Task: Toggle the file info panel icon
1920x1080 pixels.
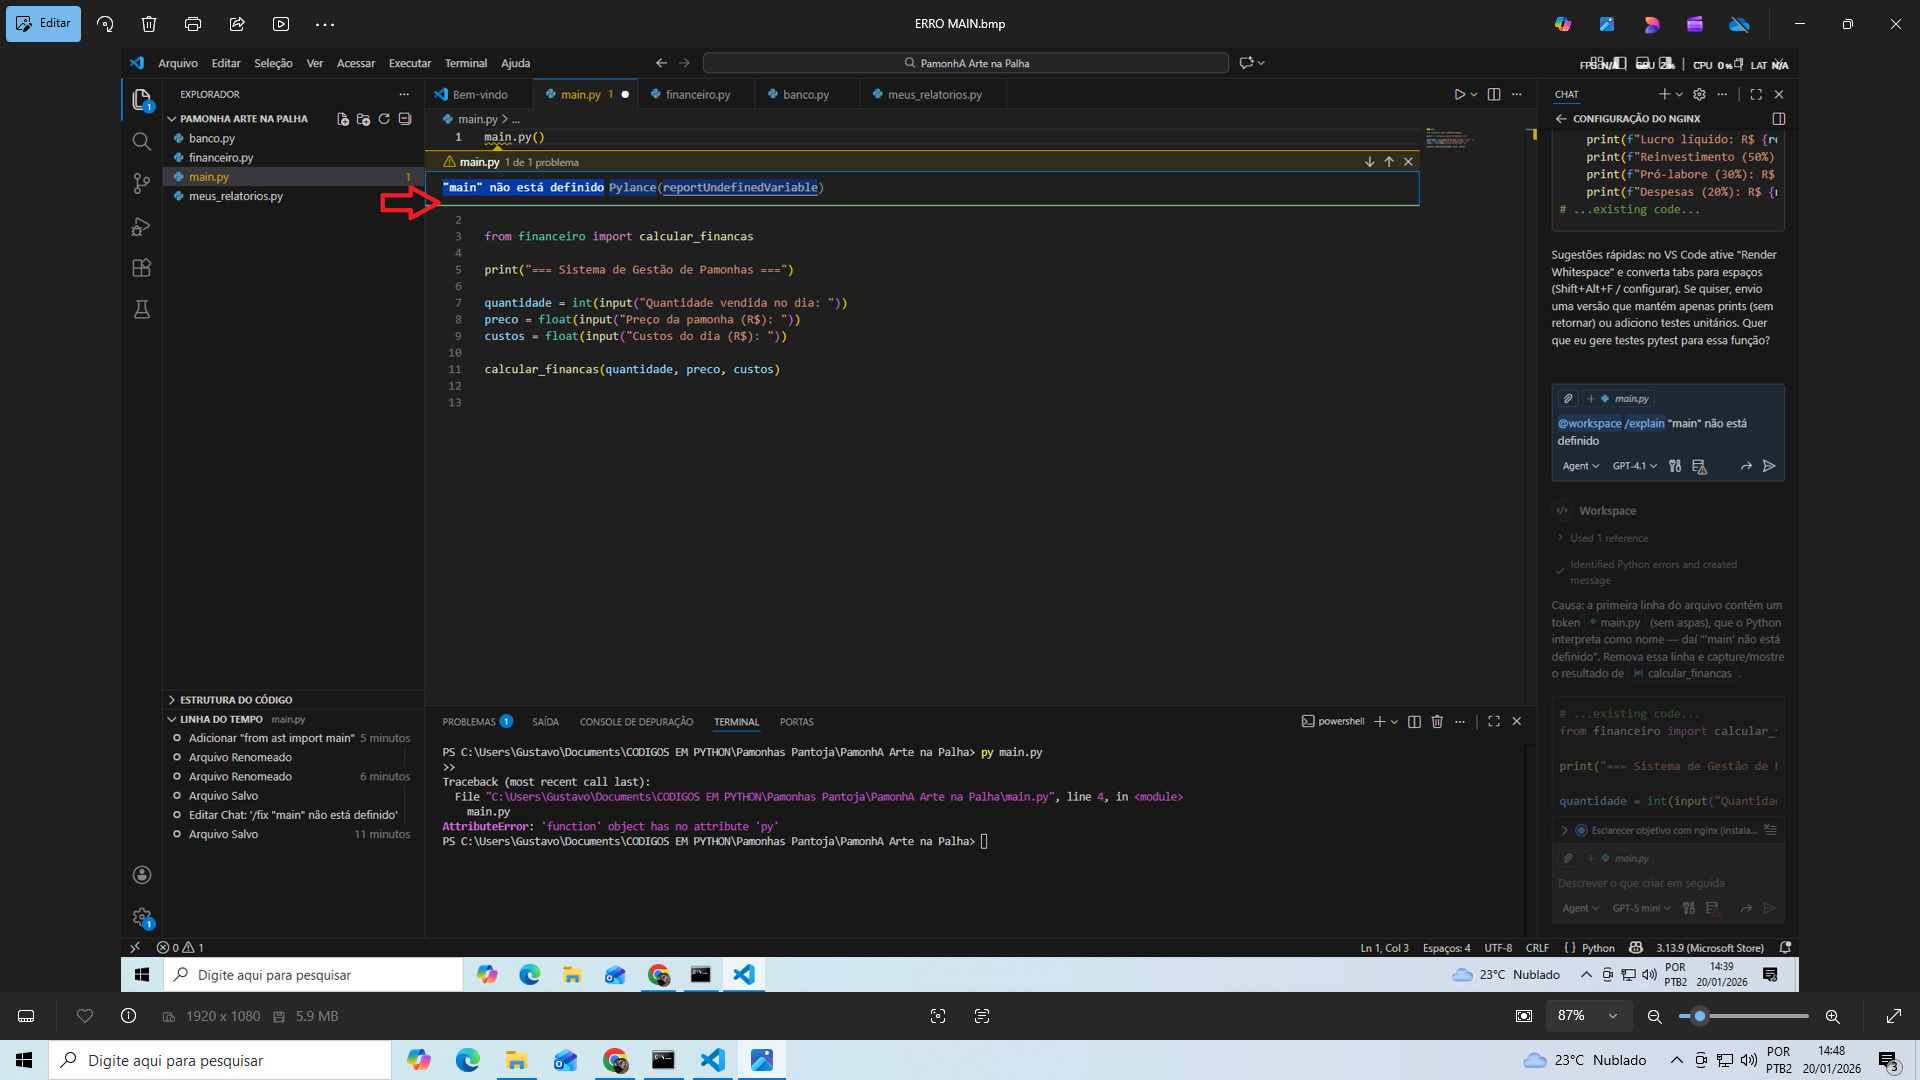Action: point(129,1016)
